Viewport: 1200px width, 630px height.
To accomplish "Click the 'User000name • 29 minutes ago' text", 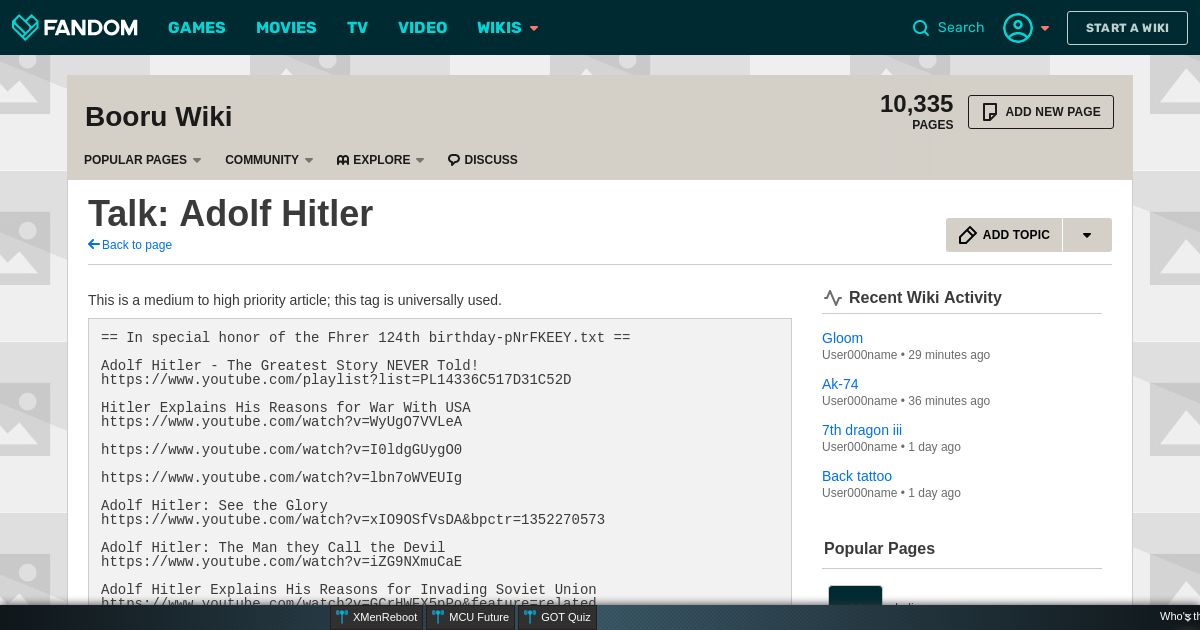I will pyautogui.click(x=906, y=355).
